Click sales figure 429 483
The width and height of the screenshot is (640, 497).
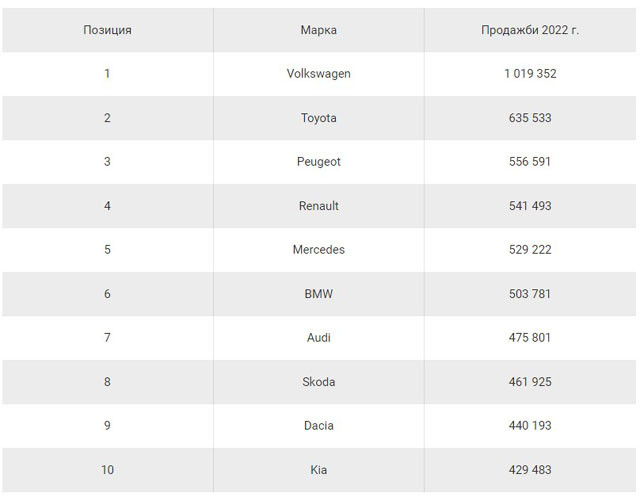pos(529,470)
